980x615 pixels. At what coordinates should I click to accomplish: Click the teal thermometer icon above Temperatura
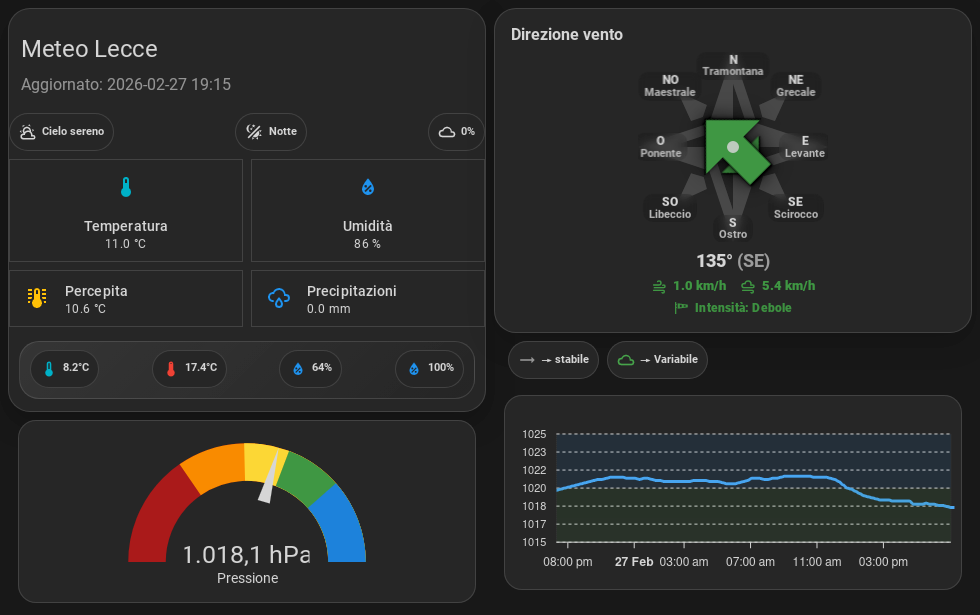(126, 187)
